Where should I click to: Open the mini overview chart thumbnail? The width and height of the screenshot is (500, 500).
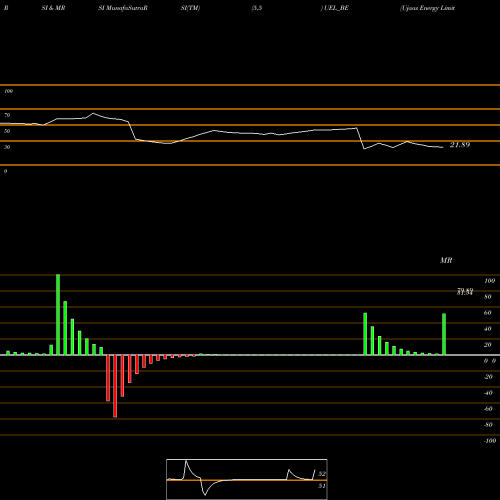click(247, 479)
